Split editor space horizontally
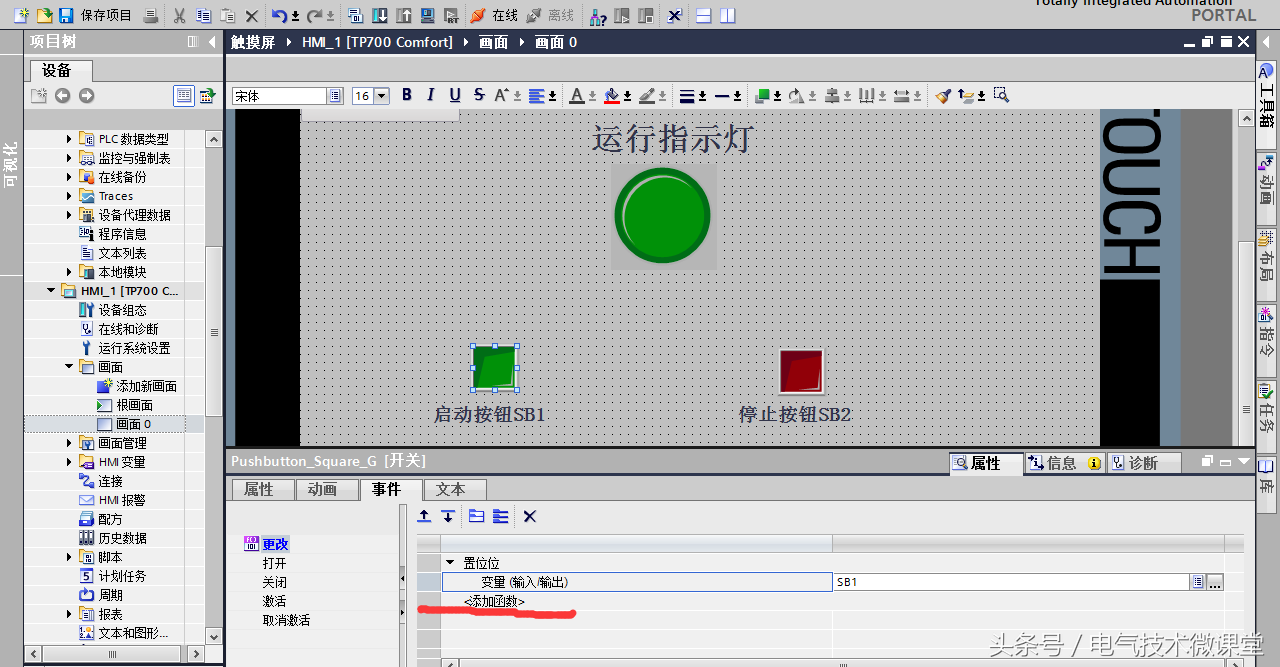1280x667 pixels. coord(704,15)
